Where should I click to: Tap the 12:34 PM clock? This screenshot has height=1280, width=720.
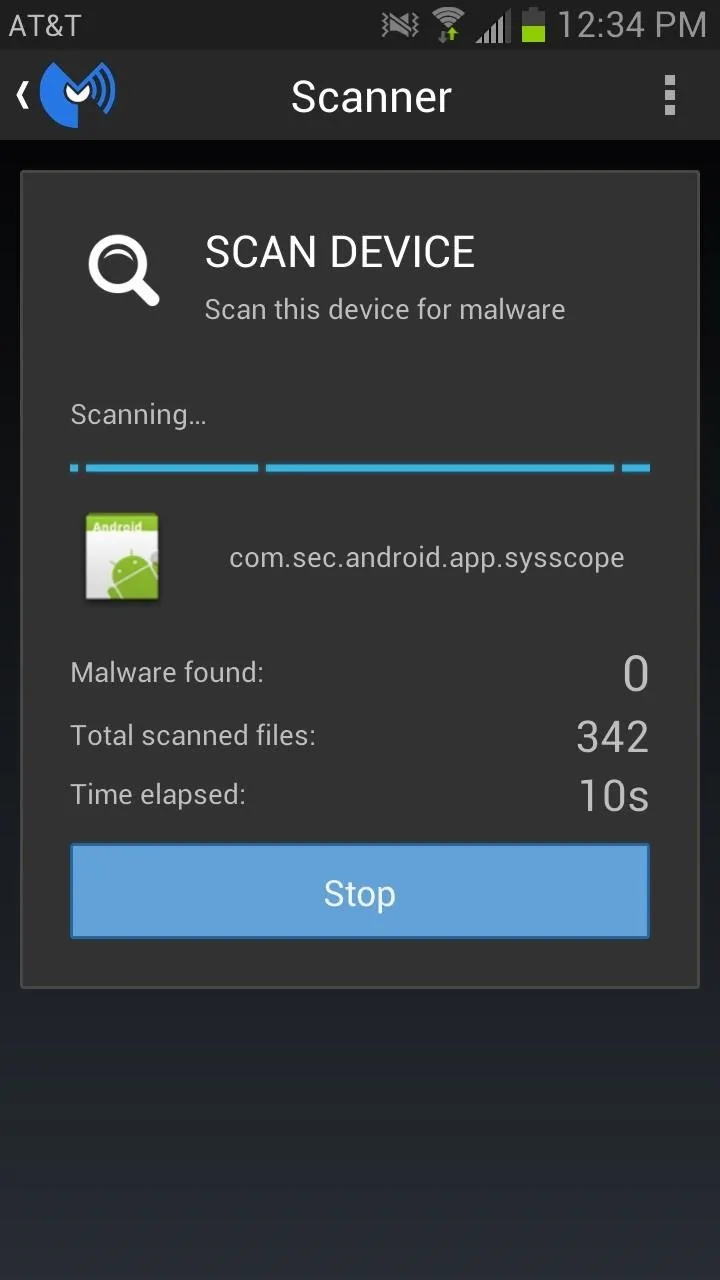(x=632, y=25)
